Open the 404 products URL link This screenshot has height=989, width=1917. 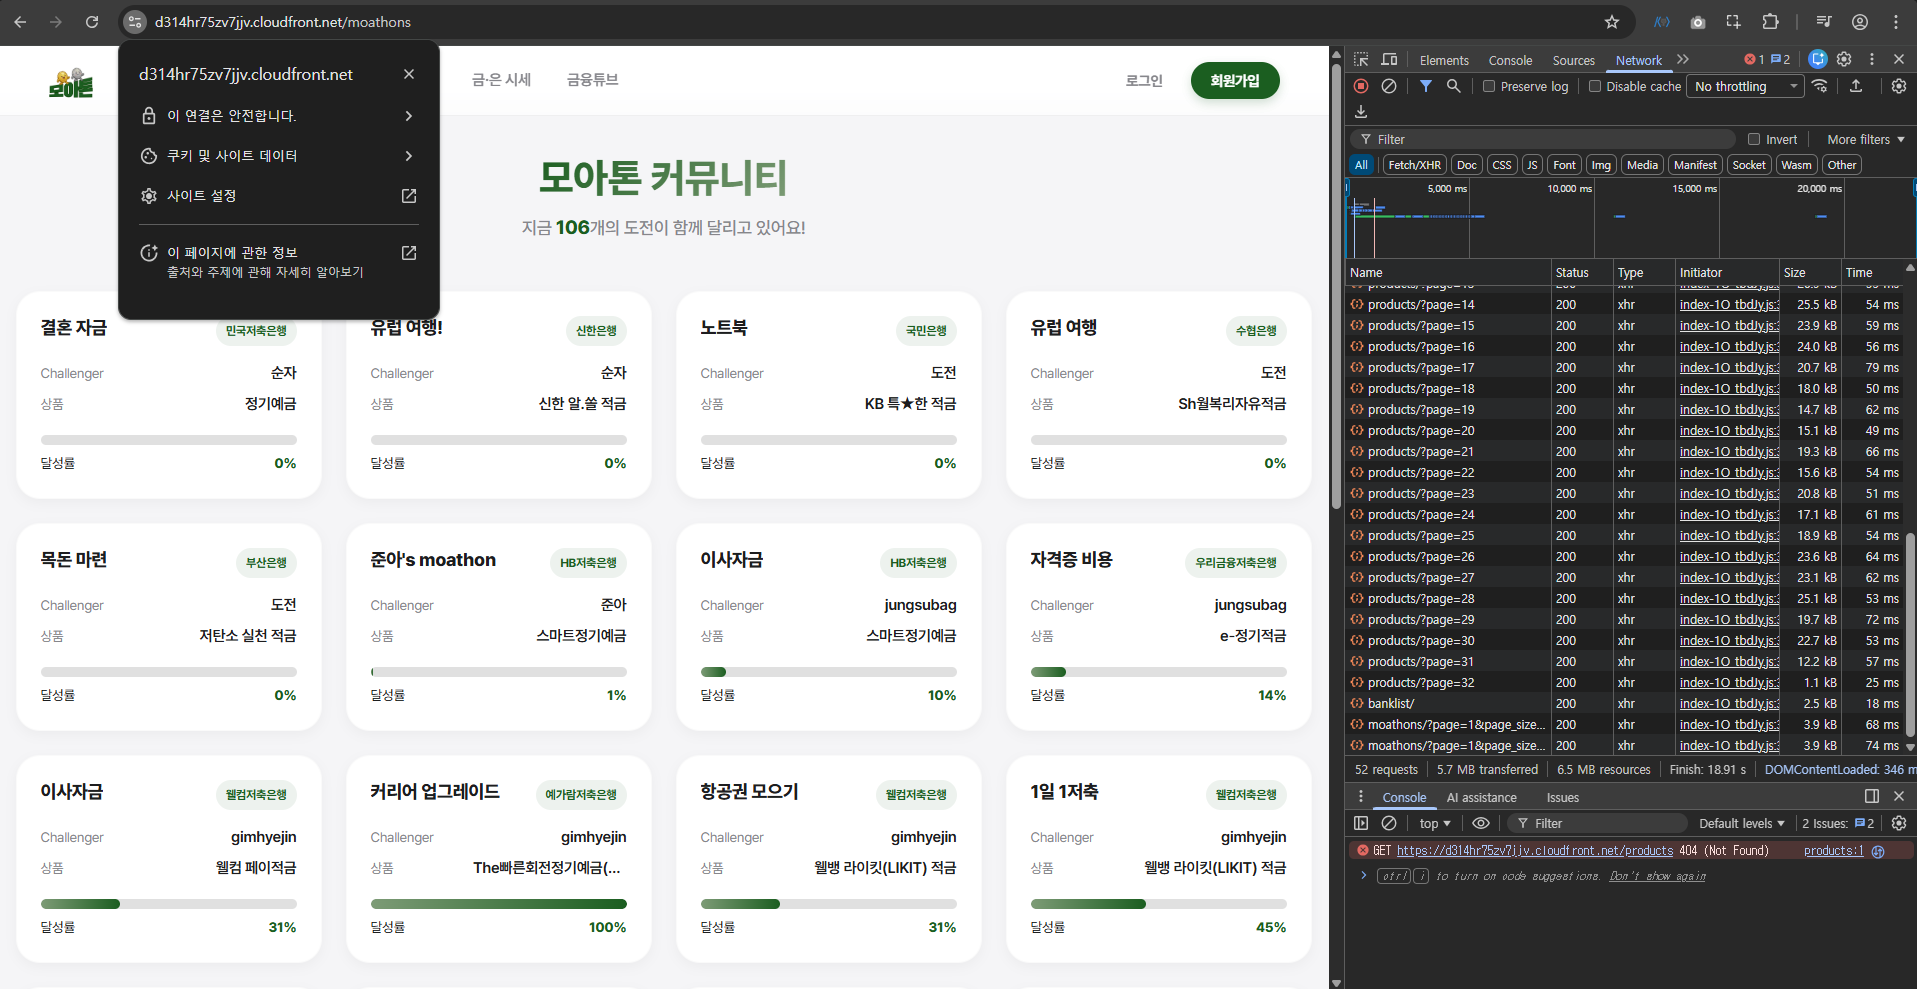(1534, 851)
